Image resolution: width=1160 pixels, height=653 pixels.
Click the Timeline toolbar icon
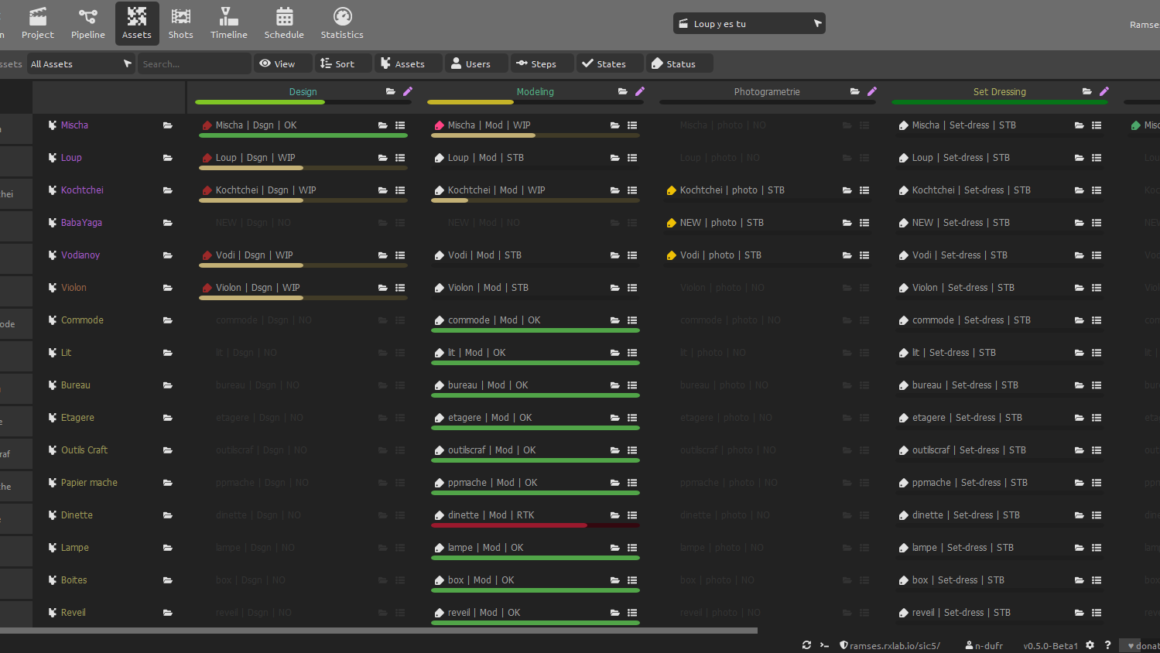tap(229, 23)
